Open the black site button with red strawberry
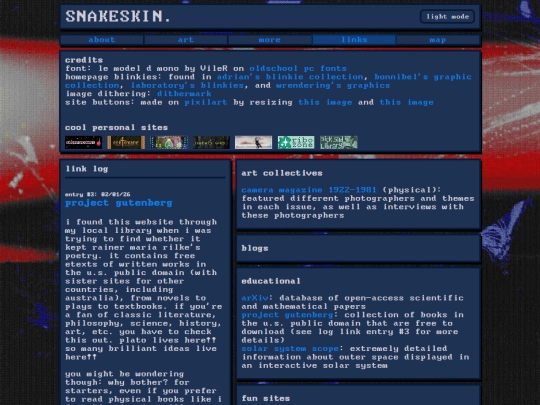 (83, 142)
